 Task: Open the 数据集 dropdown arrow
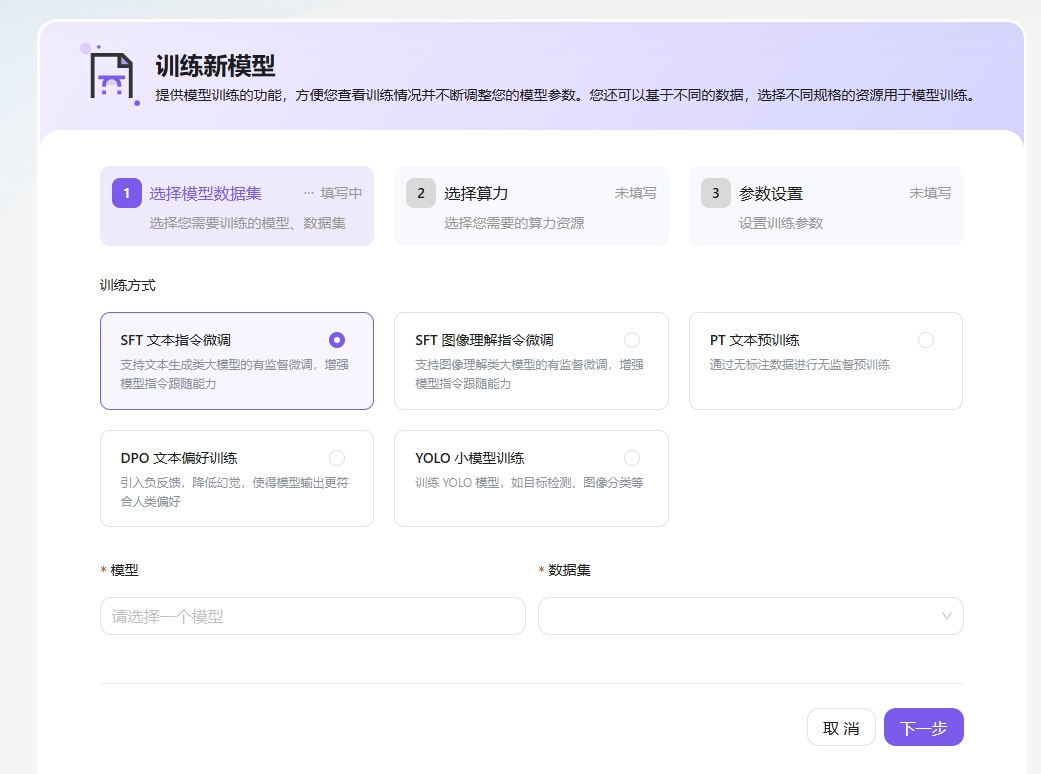pyautogui.click(x=947, y=616)
